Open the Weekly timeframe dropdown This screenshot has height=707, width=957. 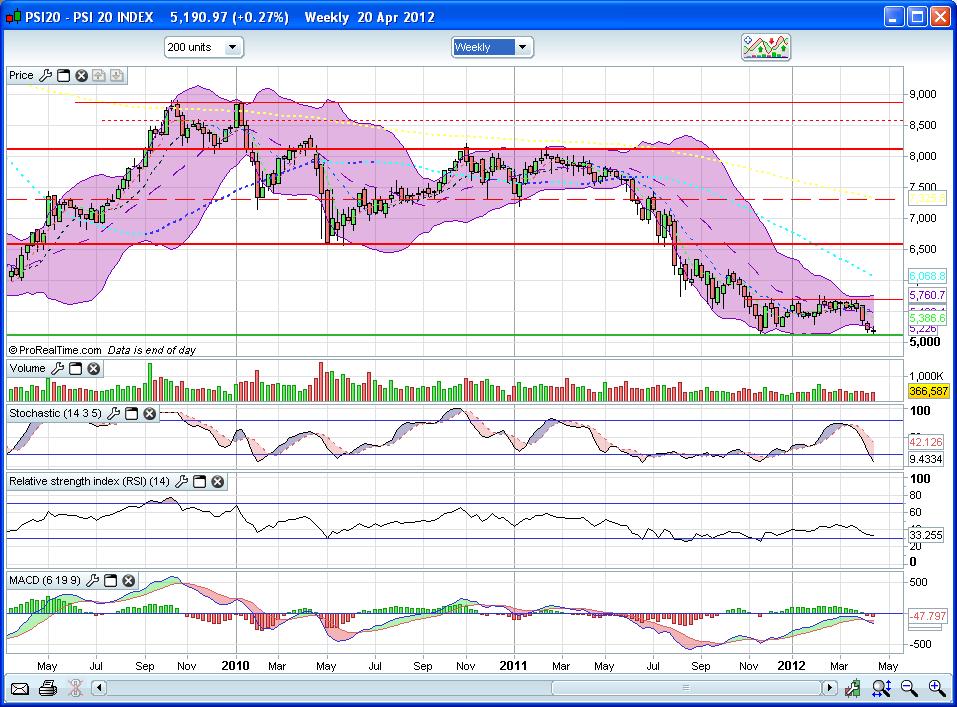pyautogui.click(x=492, y=47)
